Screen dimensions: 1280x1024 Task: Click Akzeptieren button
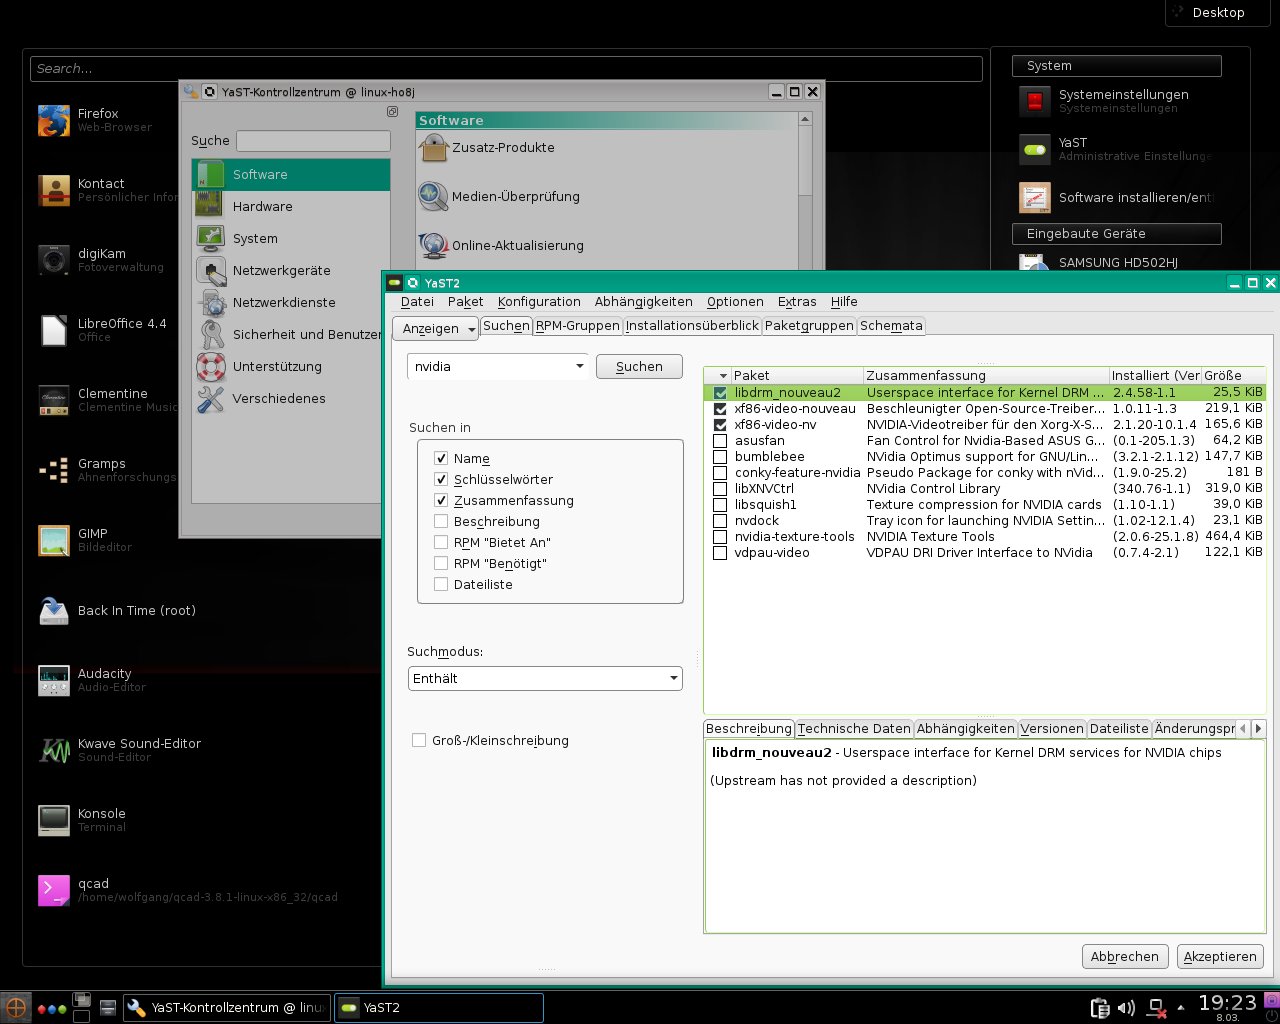pos(1220,956)
